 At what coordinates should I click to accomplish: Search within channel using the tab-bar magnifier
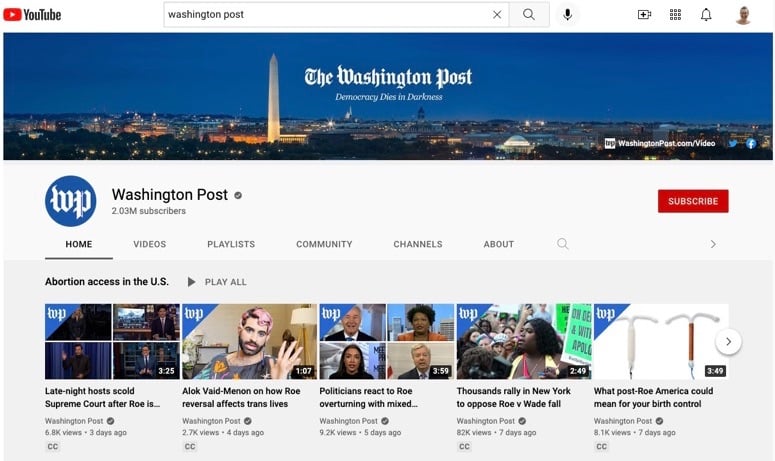(563, 244)
